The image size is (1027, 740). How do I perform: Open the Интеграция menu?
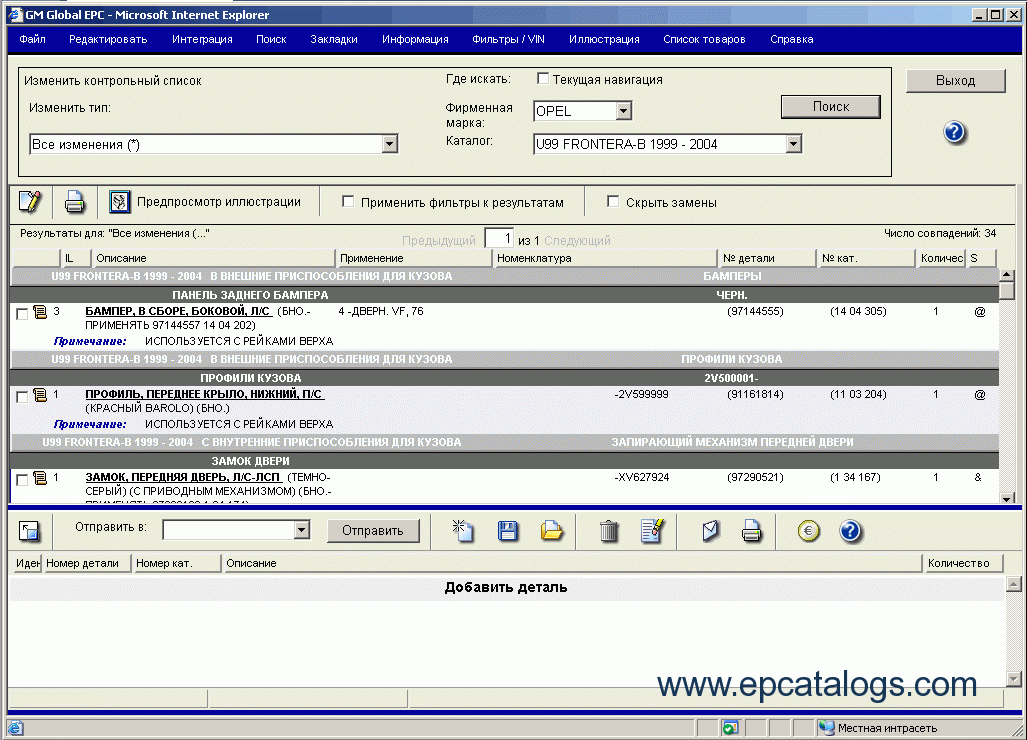[202, 39]
